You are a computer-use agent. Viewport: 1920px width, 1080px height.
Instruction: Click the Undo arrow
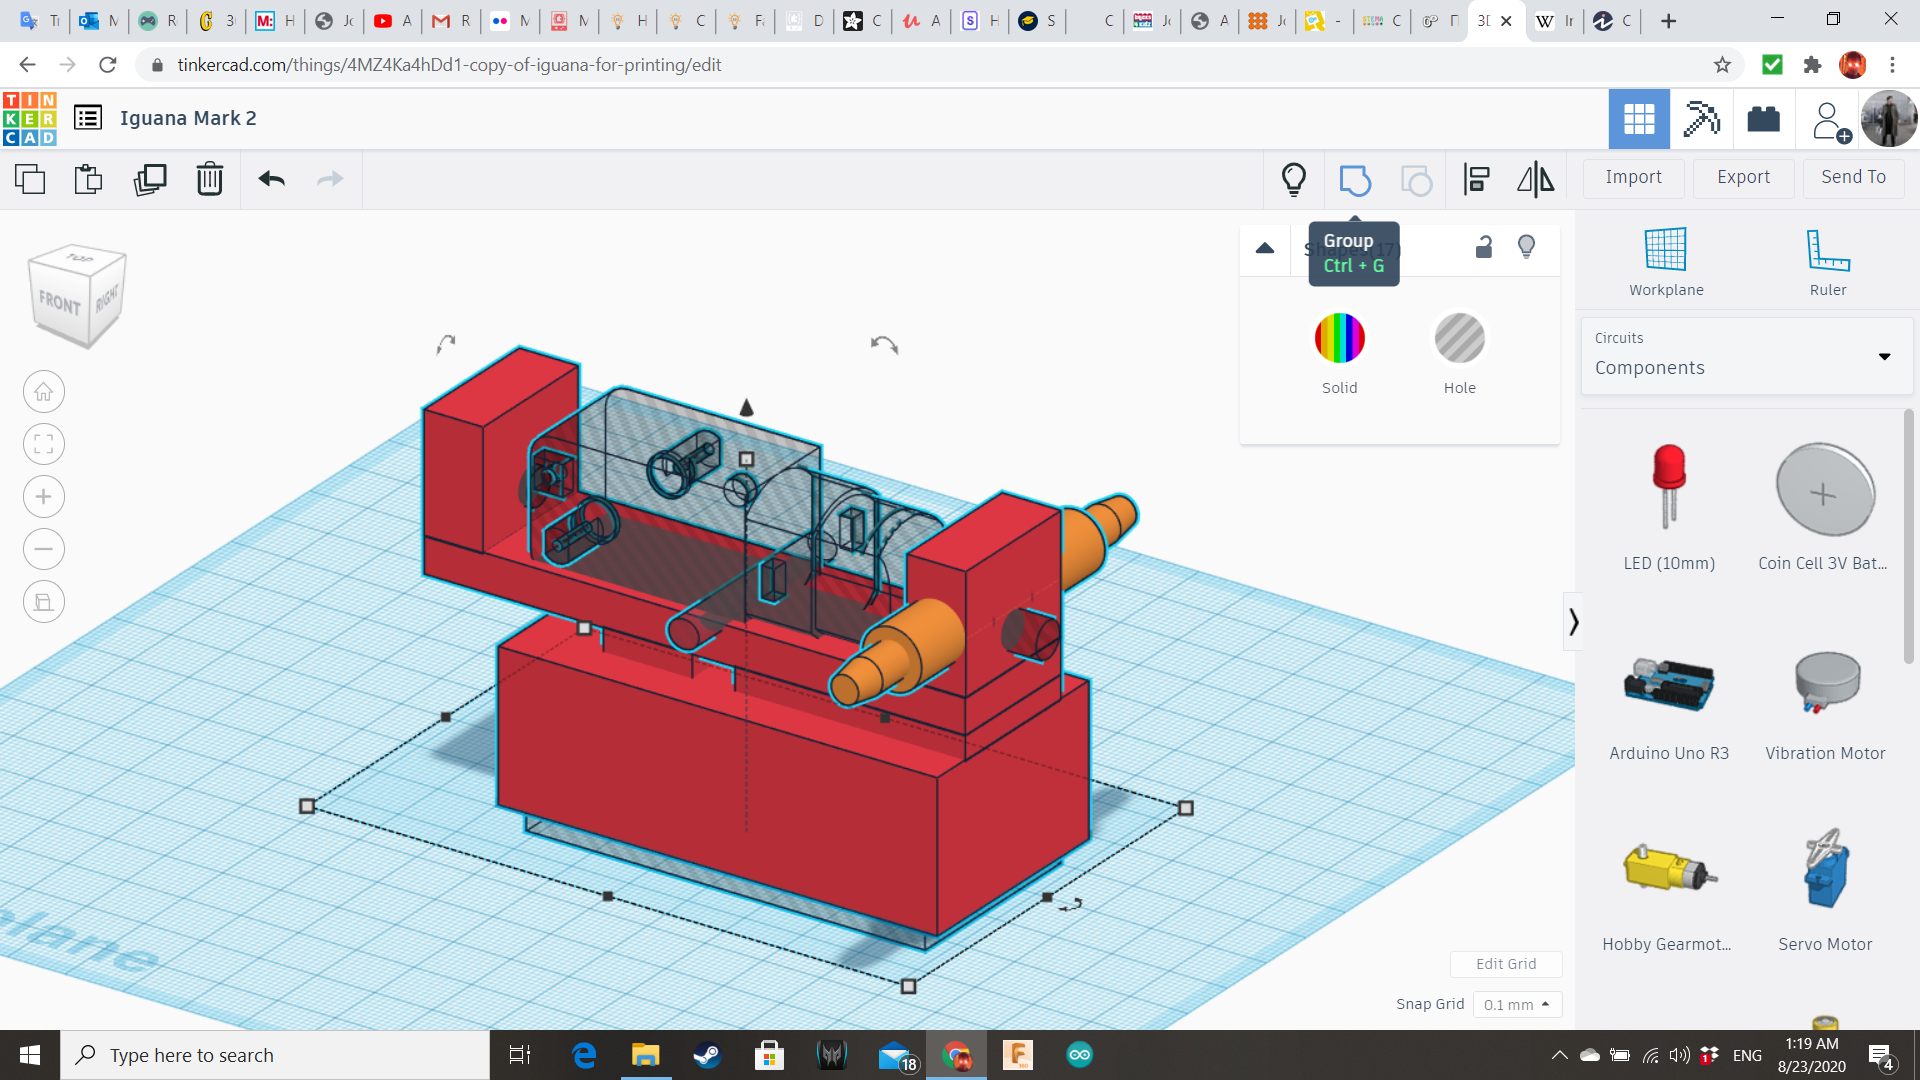(271, 180)
